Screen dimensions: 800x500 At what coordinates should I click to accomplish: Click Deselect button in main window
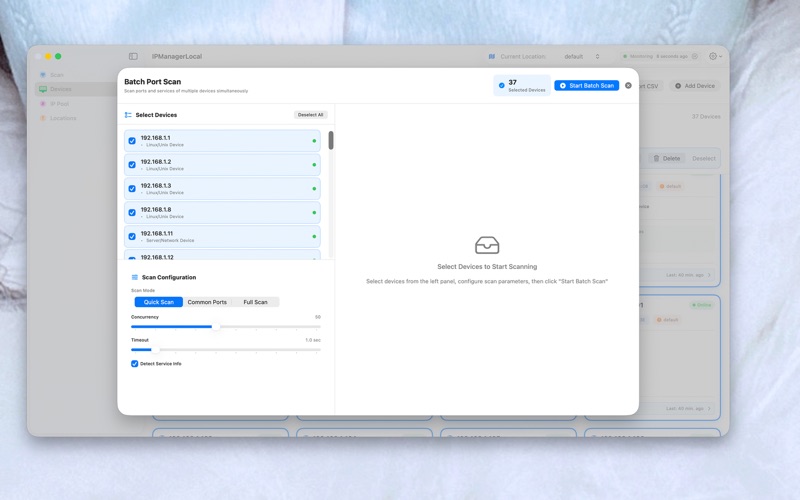pyautogui.click(x=704, y=159)
